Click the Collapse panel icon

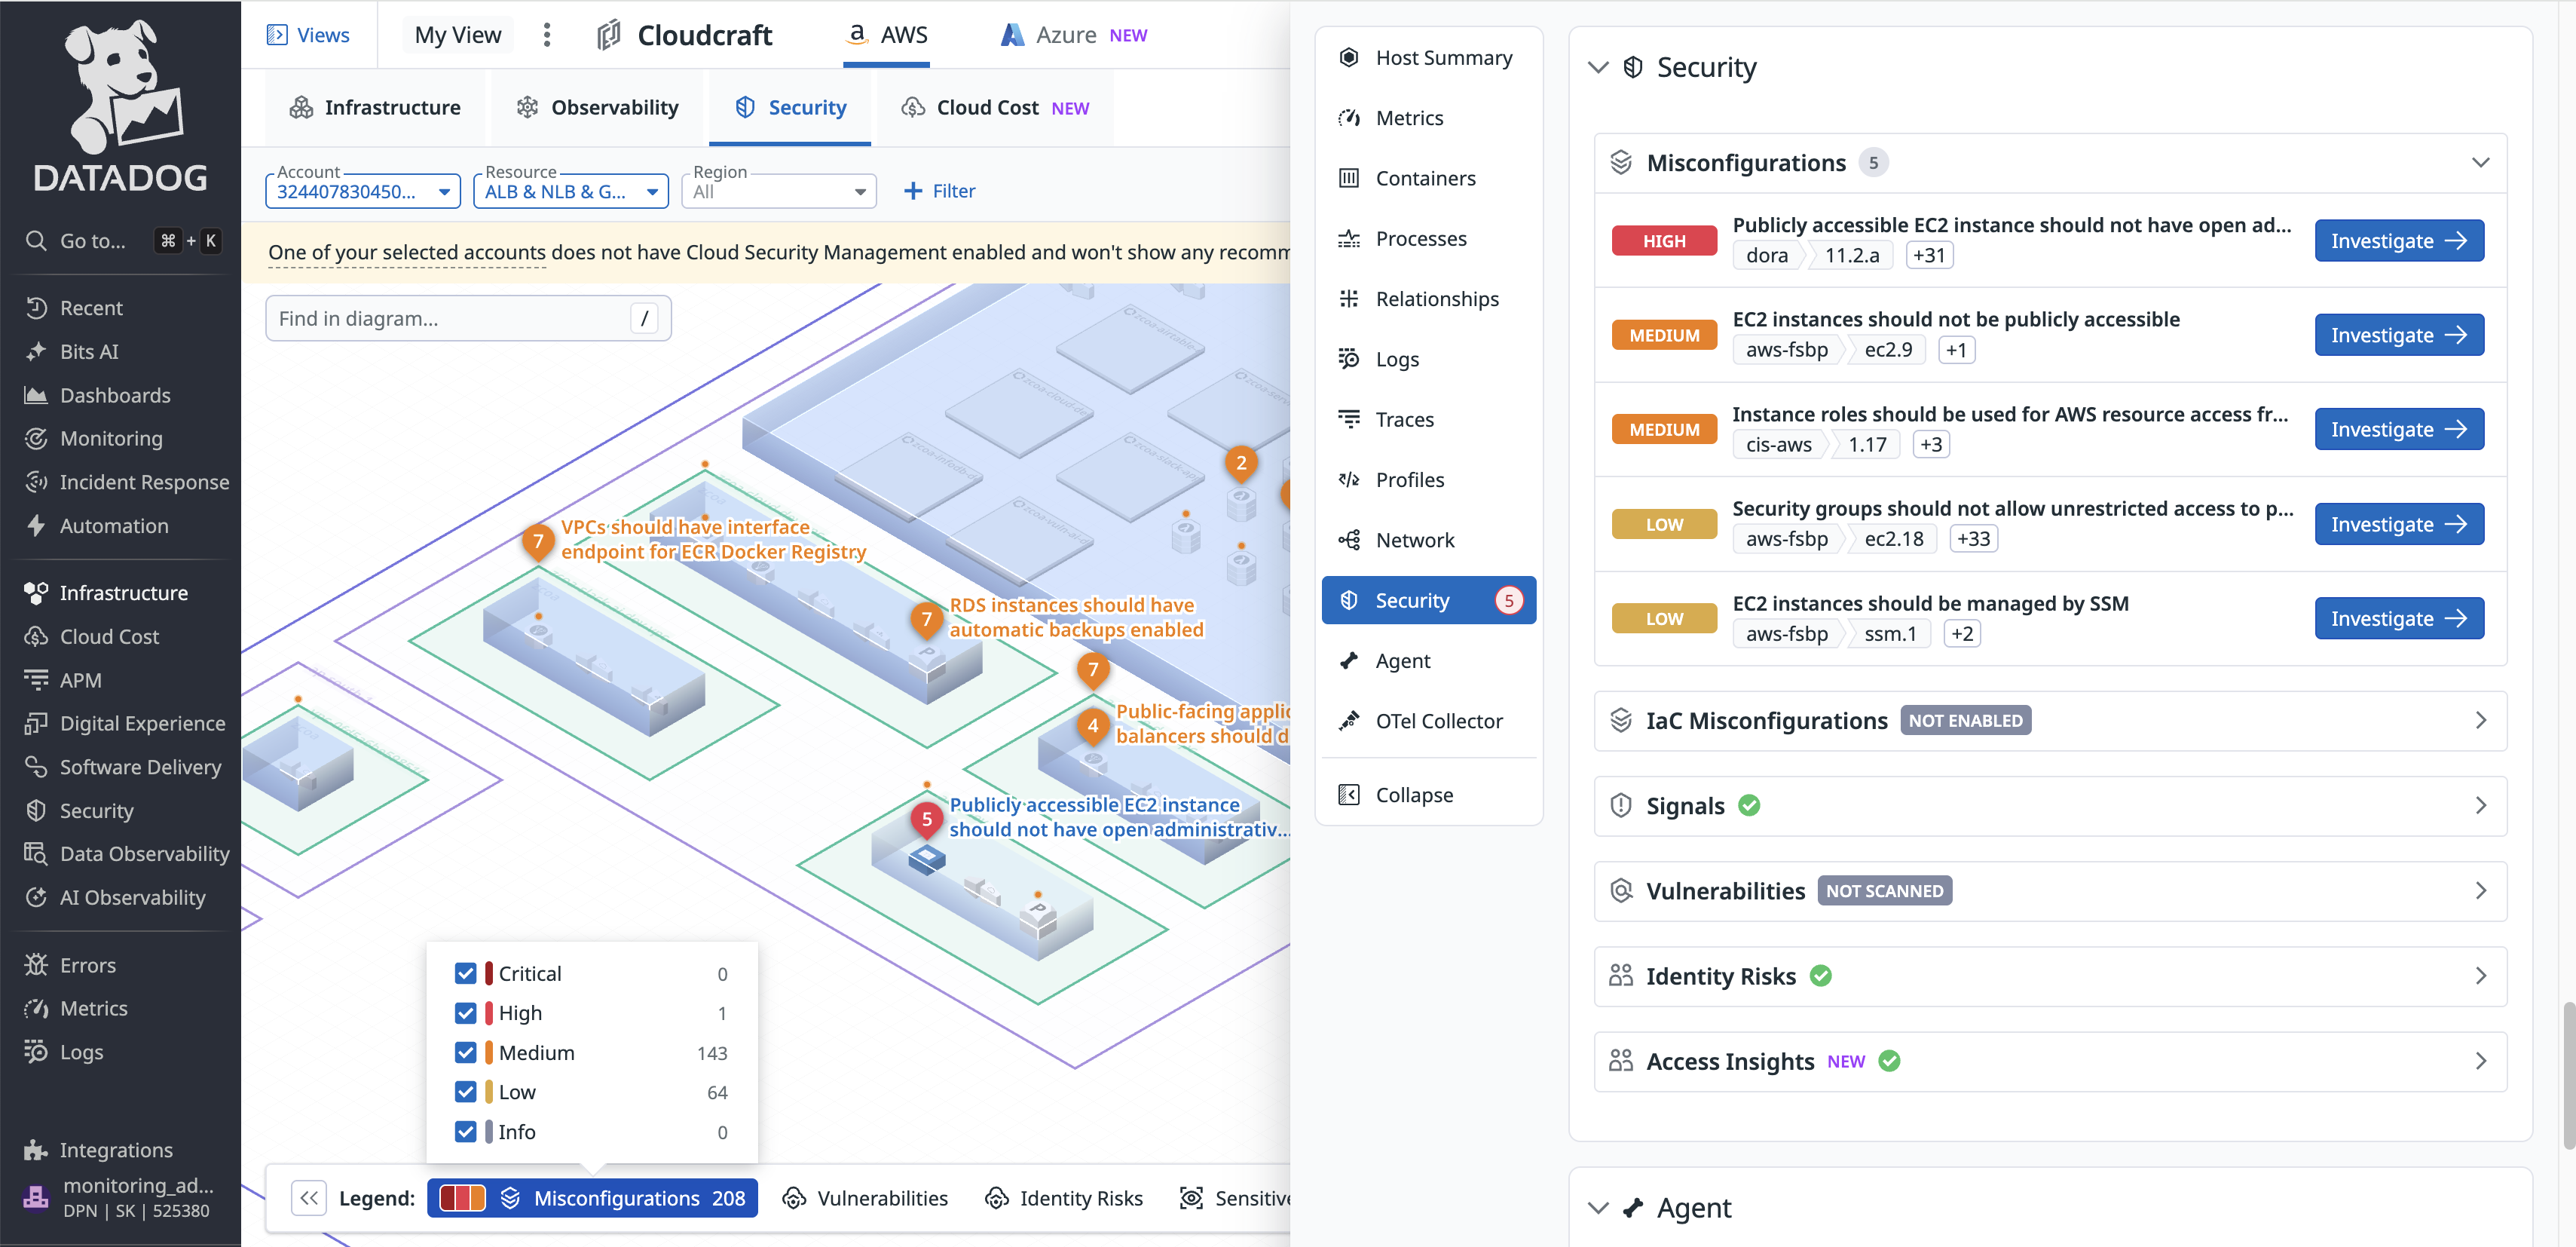point(1348,795)
